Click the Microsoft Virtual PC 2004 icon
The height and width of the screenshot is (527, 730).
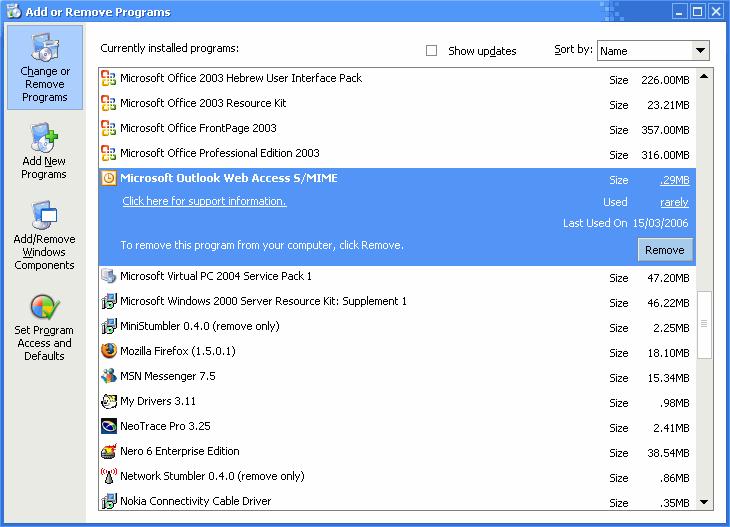pos(109,276)
